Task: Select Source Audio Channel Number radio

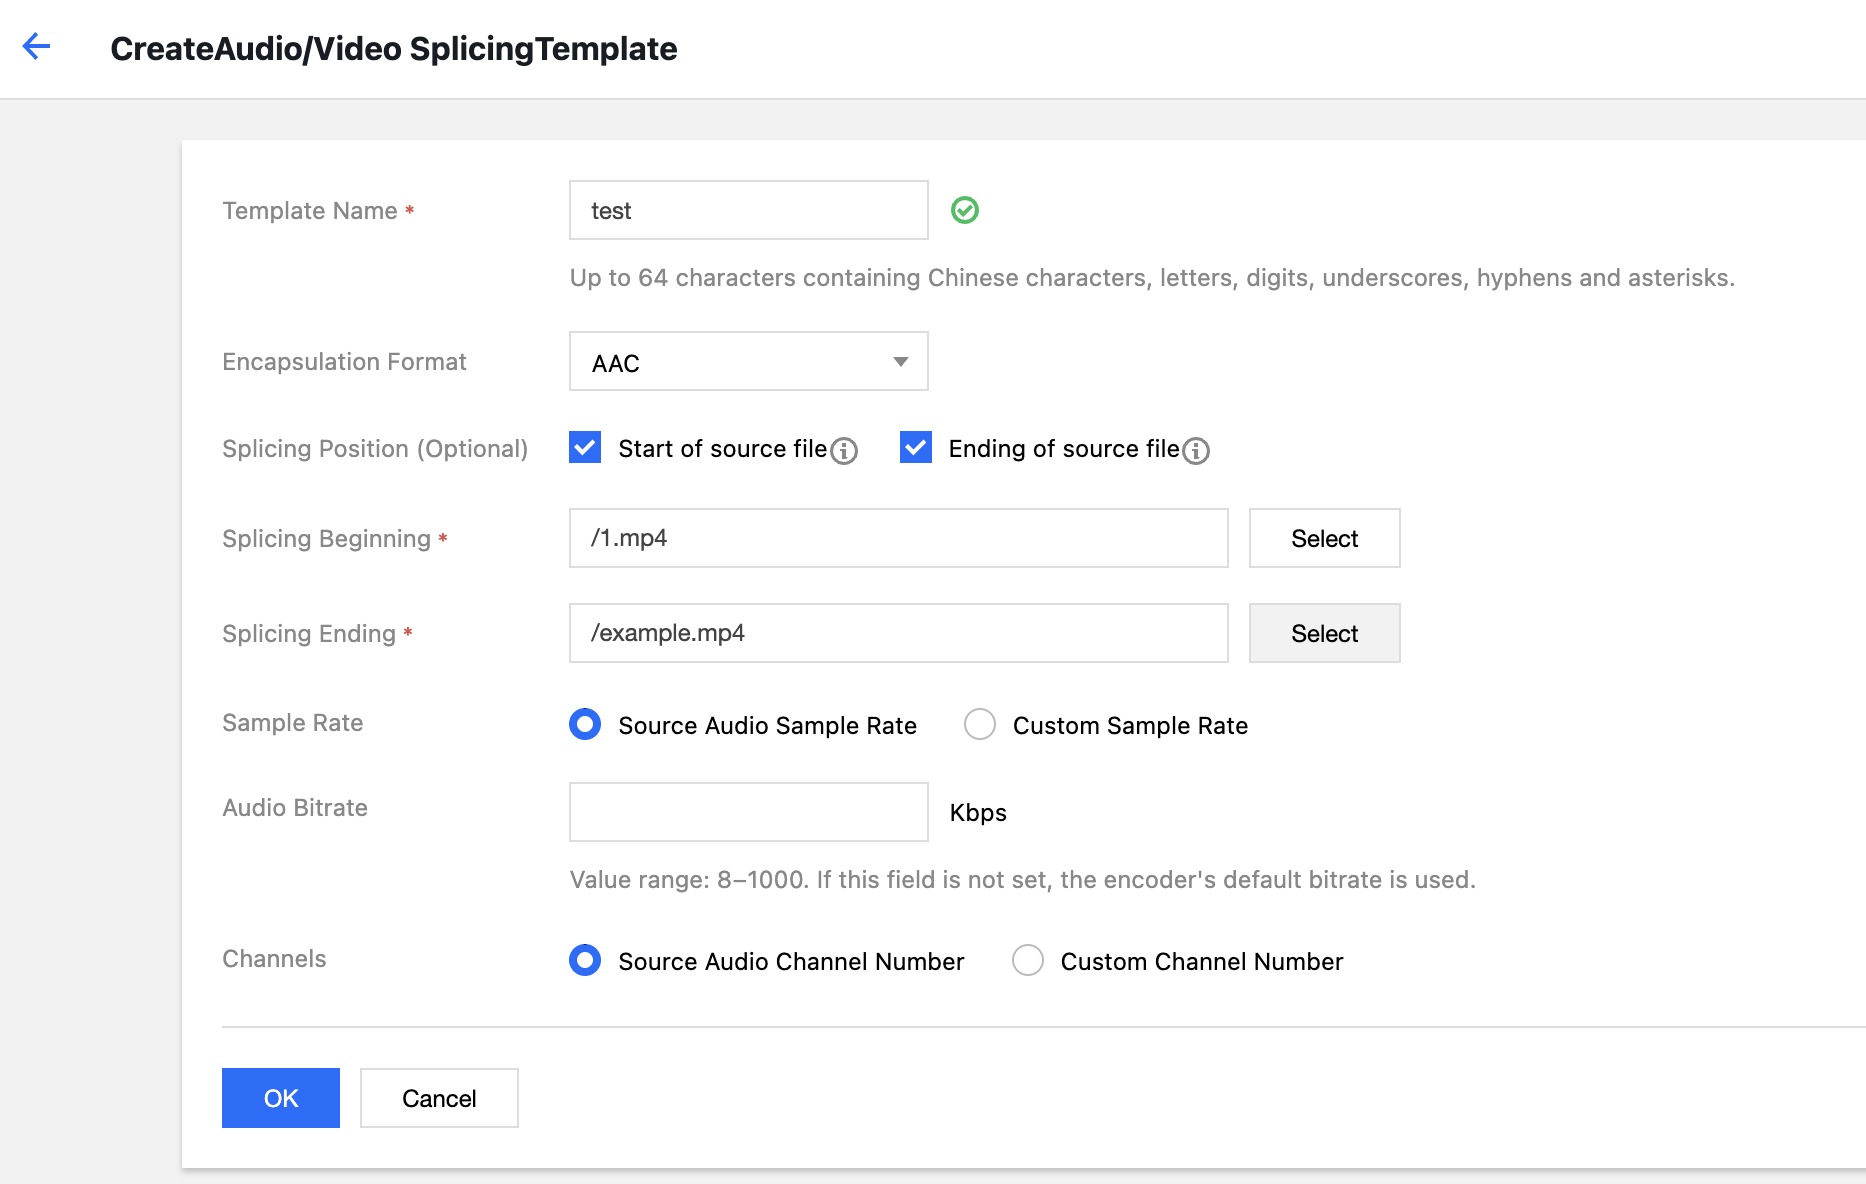Action: pos(585,960)
